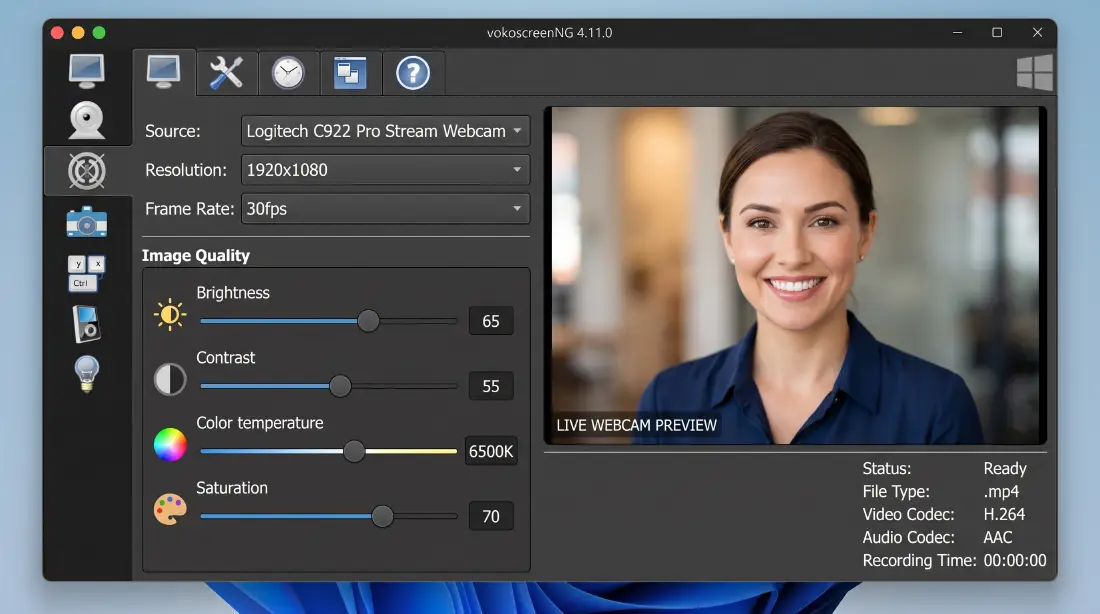Open the snapshot camera sidebar icon
Image resolution: width=1100 pixels, height=614 pixels.
(87, 222)
